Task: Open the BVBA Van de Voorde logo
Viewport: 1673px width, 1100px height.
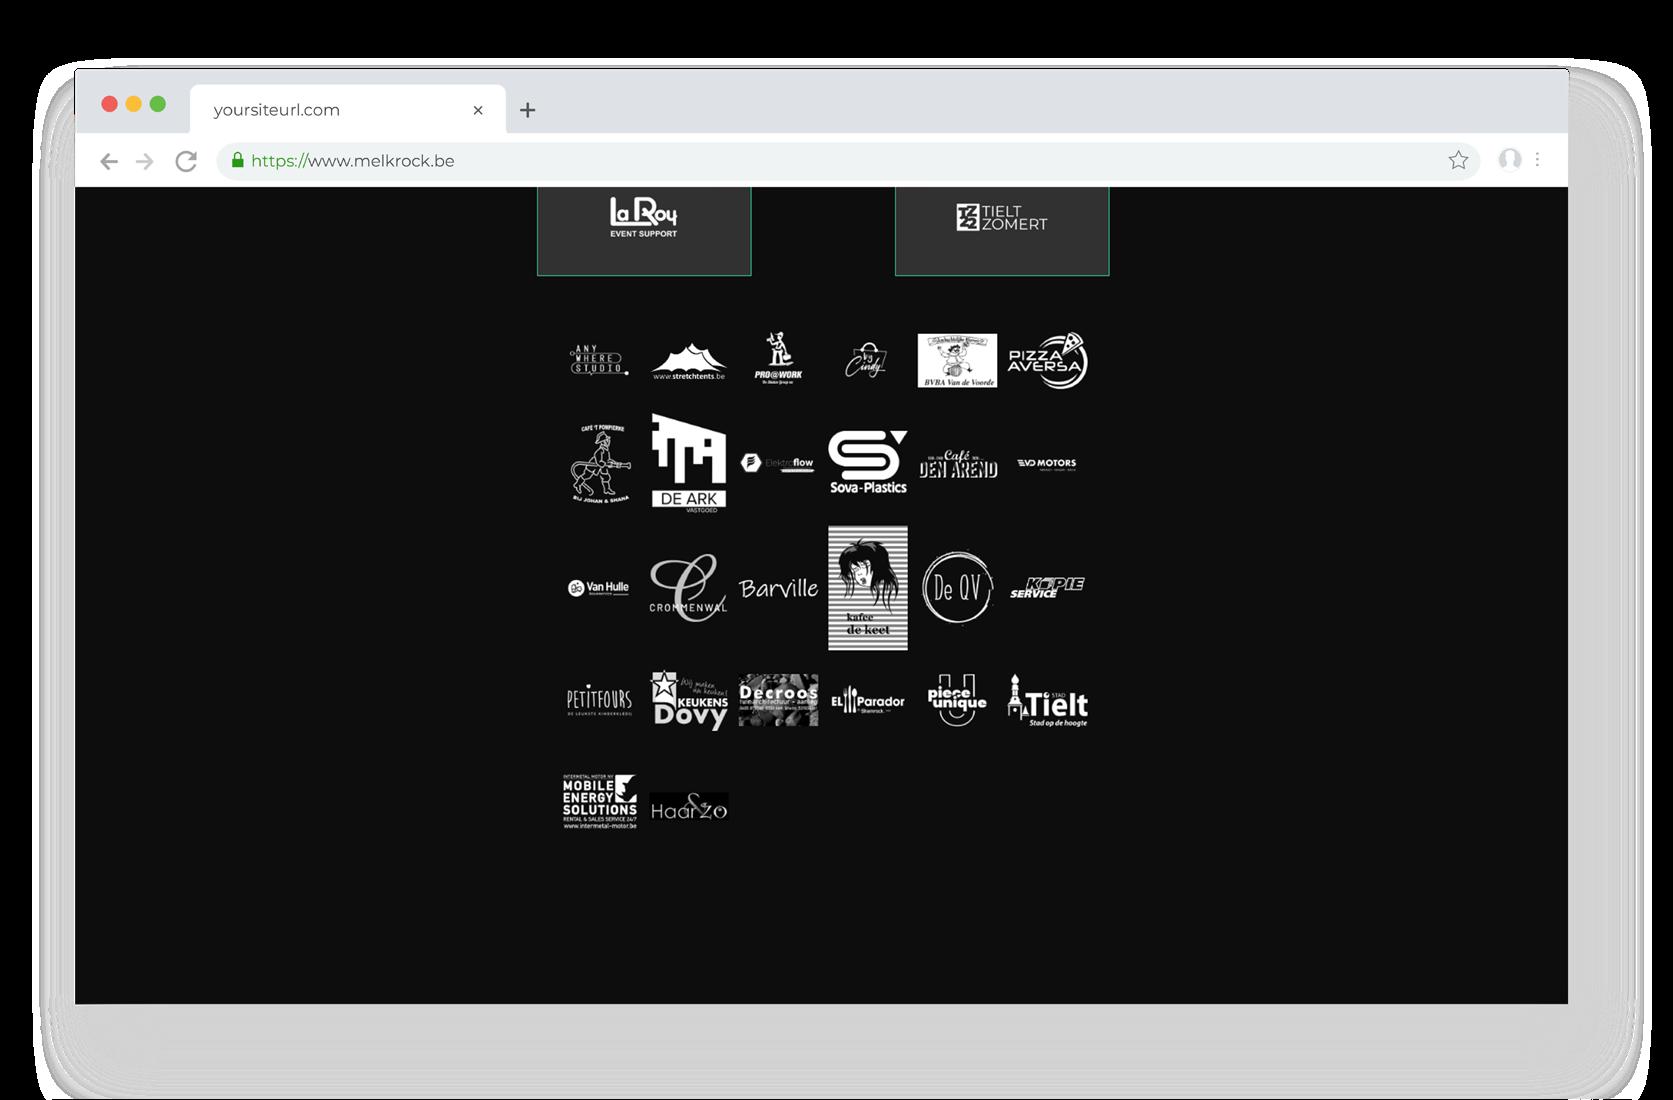Action: [x=957, y=360]
